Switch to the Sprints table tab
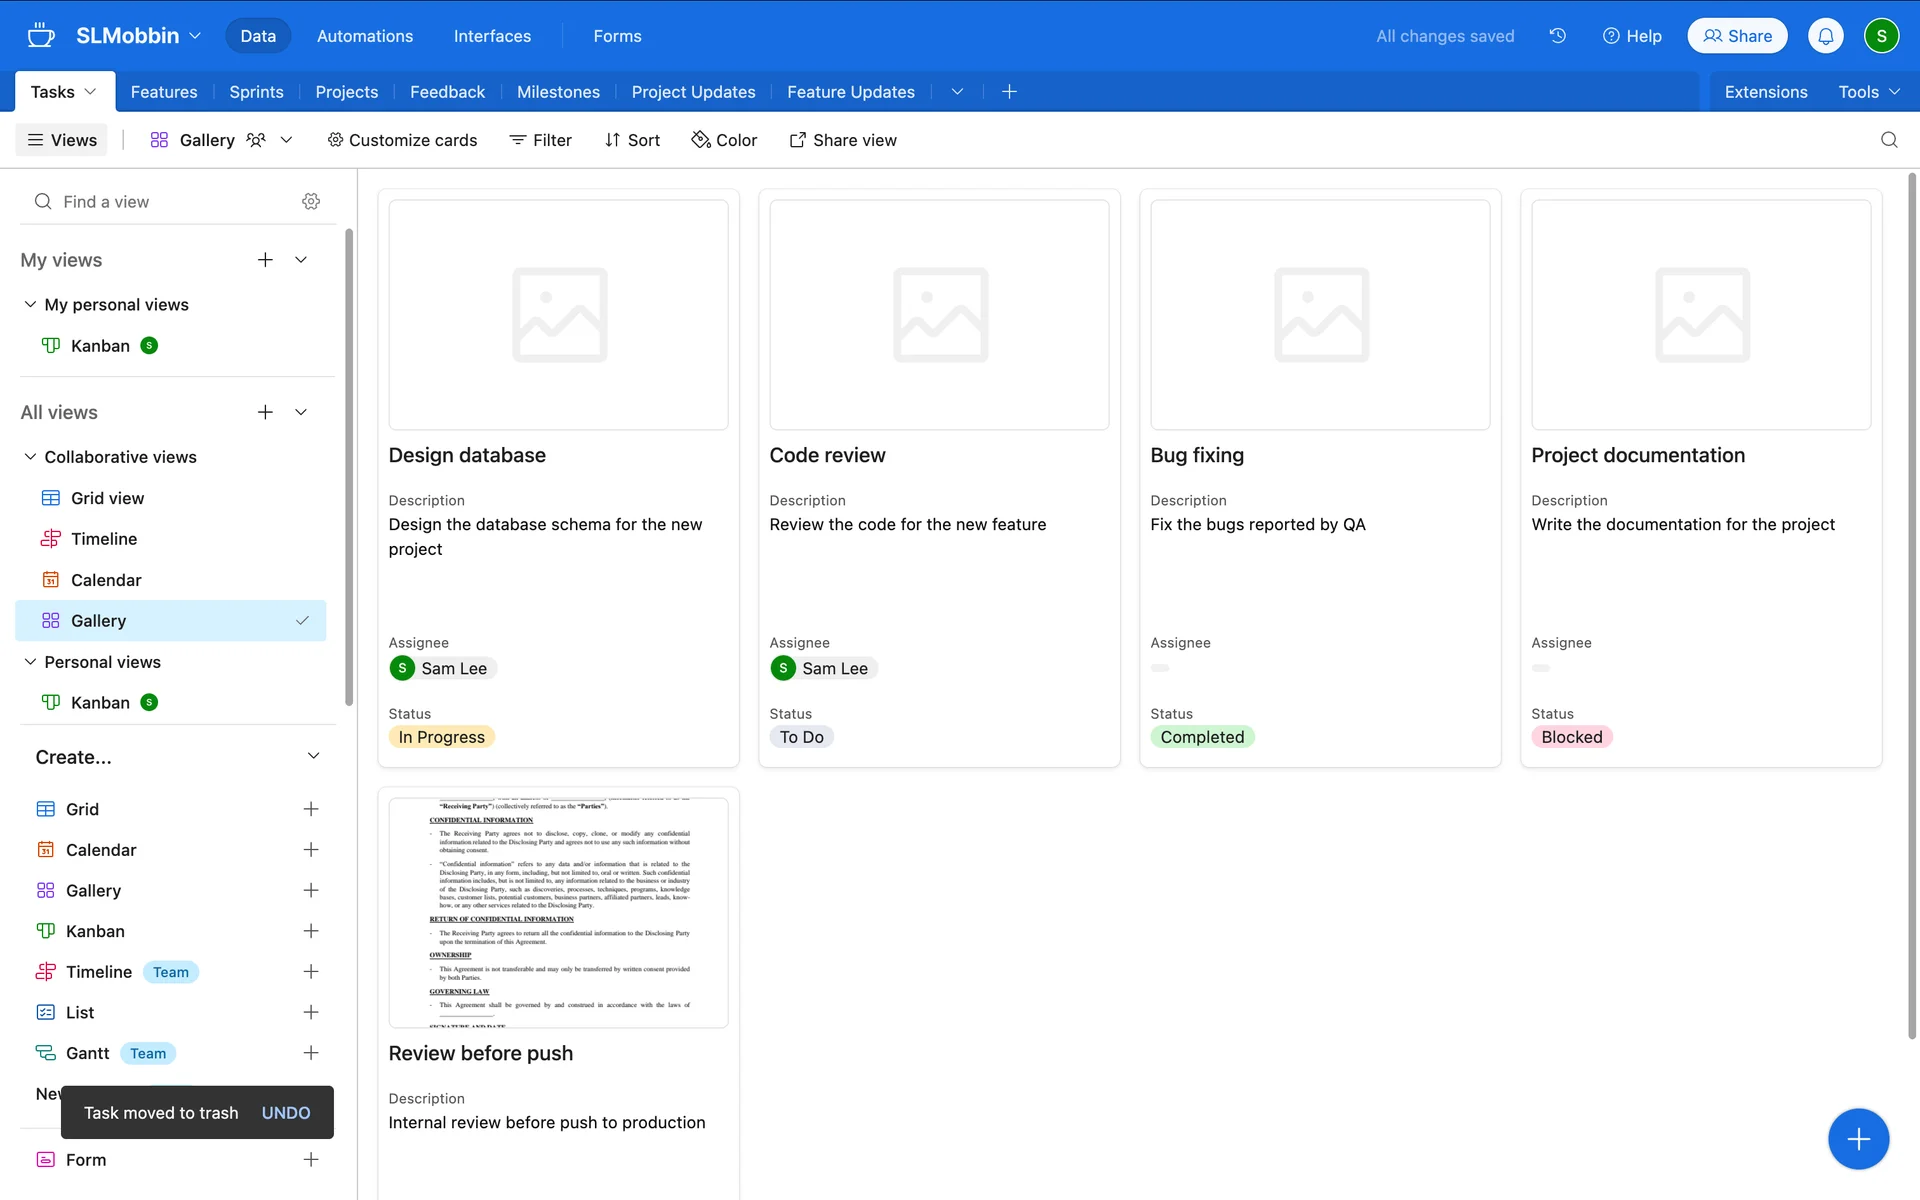The image size is (1920, 1200). (256, 92)
